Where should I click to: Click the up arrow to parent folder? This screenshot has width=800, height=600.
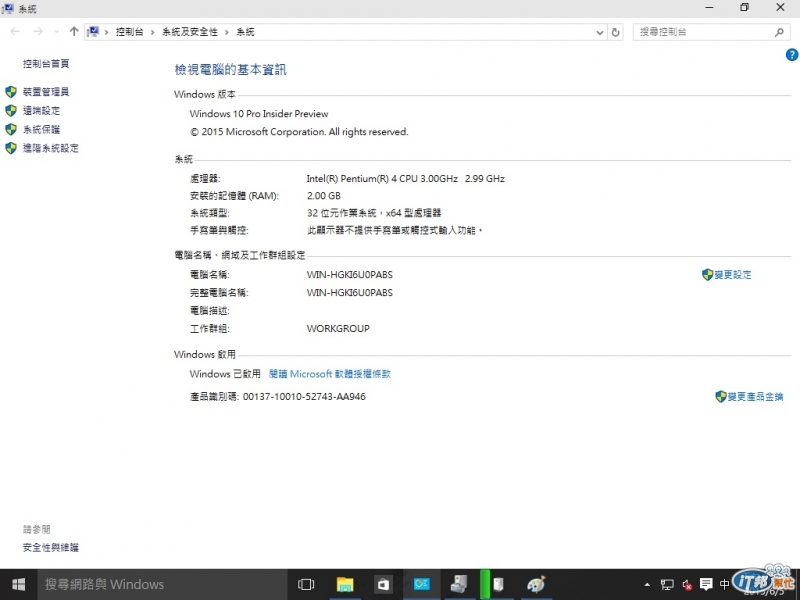[x=74, y=32]
